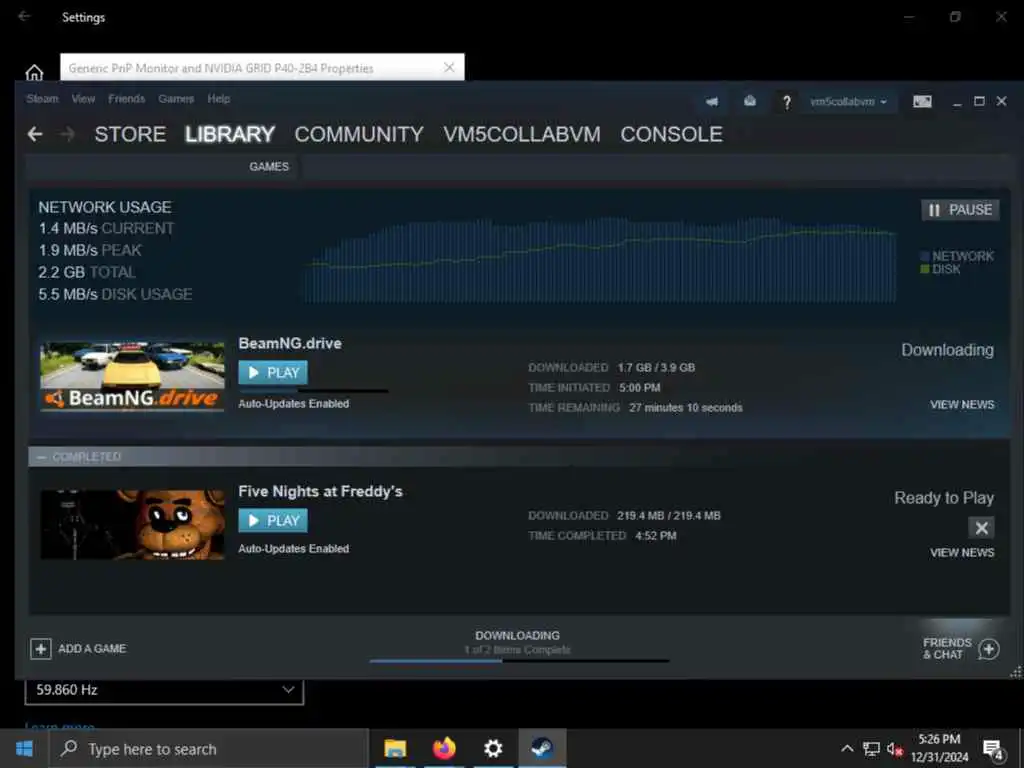Click 'Auto-Updates Enabled' under BeamNG.drive
Screen dimensions: 1024x768
(294, 404)
